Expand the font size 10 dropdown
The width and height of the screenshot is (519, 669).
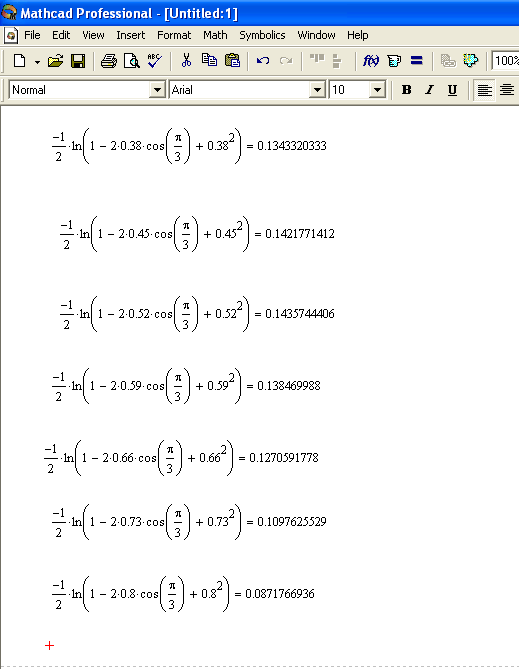pyautogui.click(x=377, y=90)
